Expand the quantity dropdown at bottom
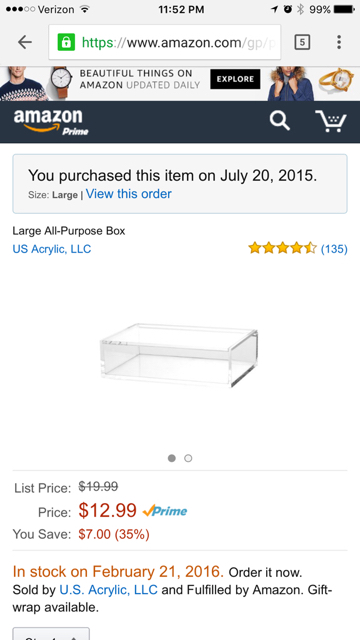This screenshot has width=360, height=640. [x=51, y=633]
